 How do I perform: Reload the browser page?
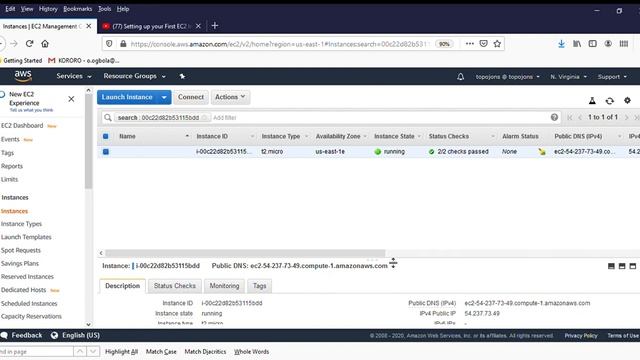[x=29, y=43]
